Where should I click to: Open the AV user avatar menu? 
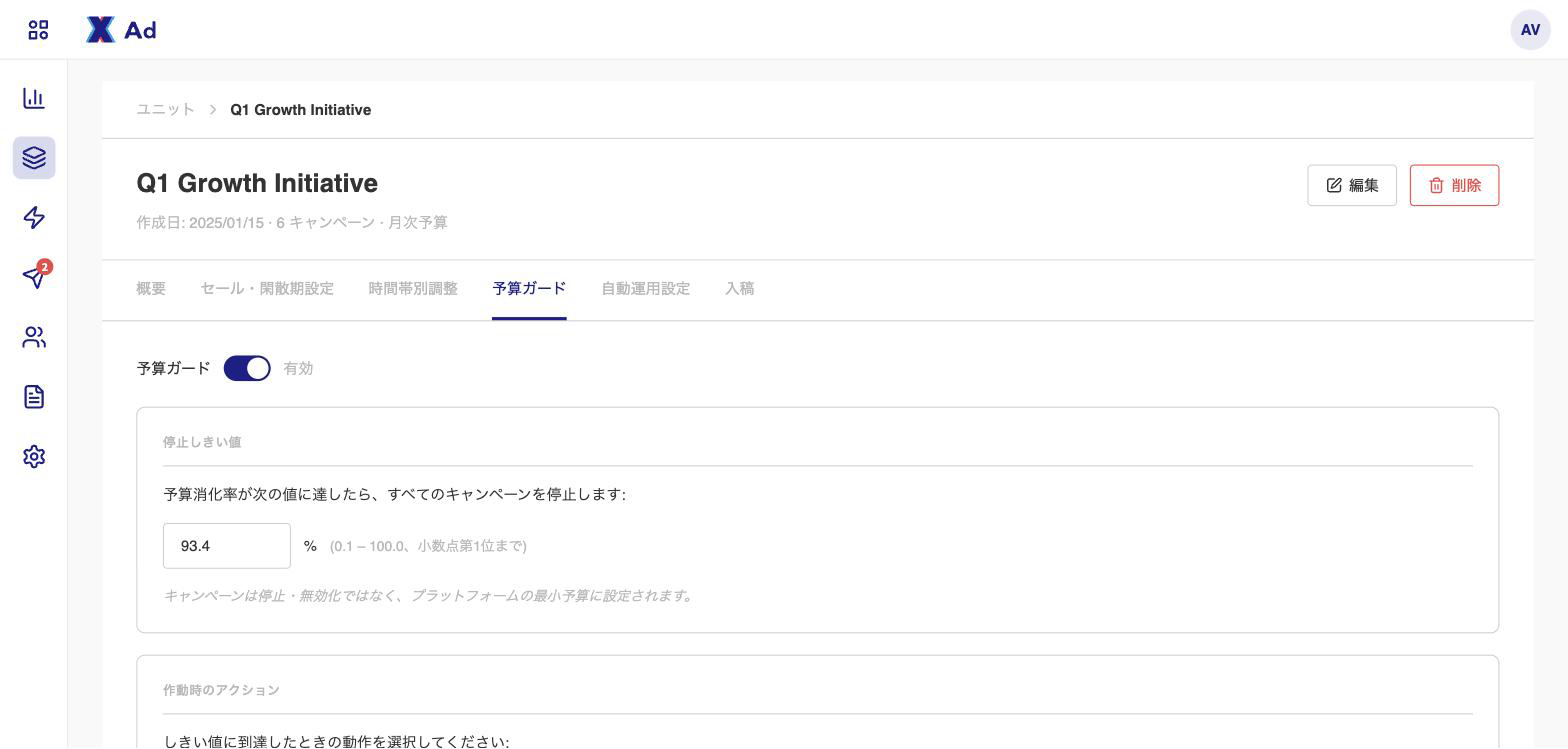pyautogui.click(x=1530, y=30)
